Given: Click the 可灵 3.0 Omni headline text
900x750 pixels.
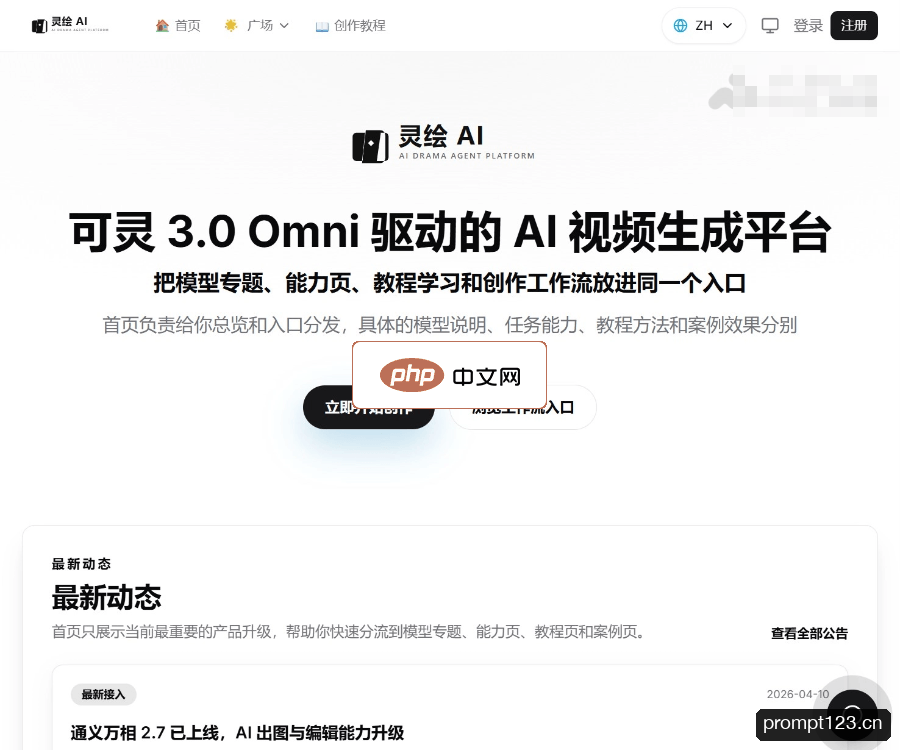Looking at the screenshot, I should point(449,232).
